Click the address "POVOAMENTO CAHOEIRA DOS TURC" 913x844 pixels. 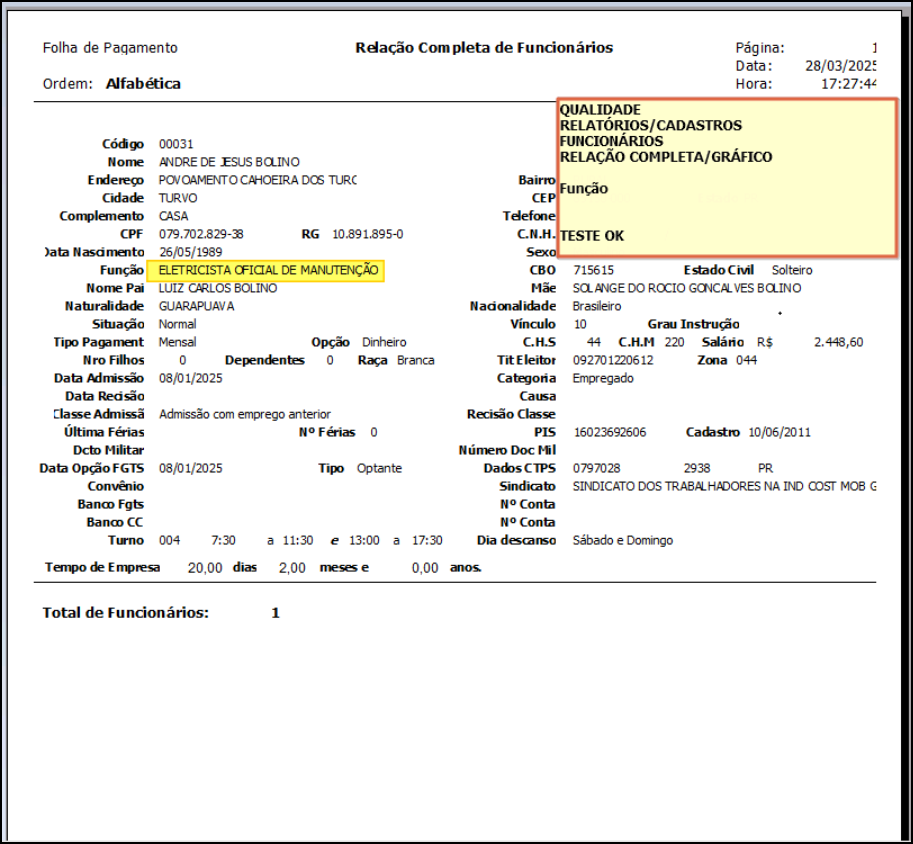(257, 180)
